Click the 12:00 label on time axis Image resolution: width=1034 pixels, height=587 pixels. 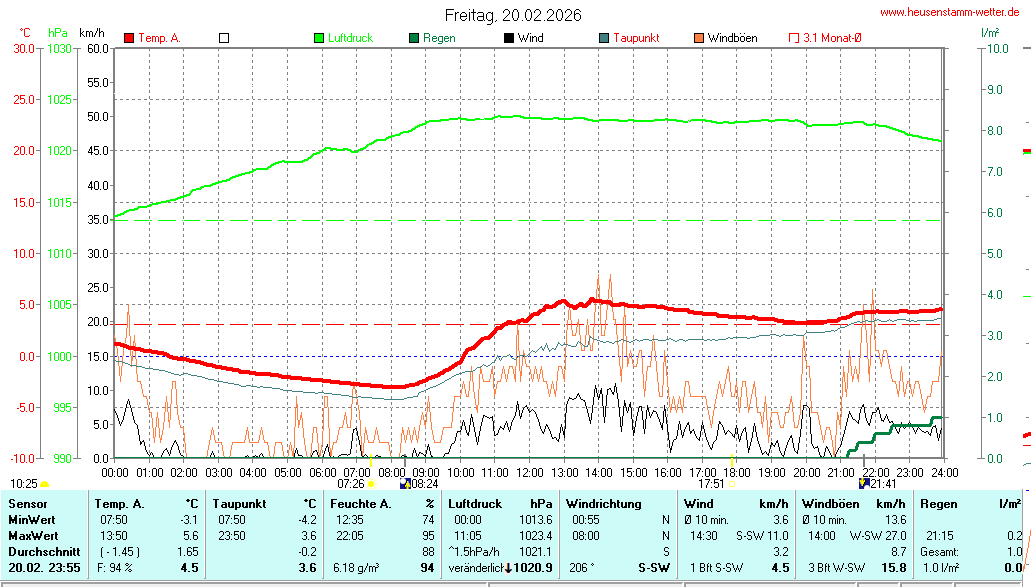tap(529, 471)
